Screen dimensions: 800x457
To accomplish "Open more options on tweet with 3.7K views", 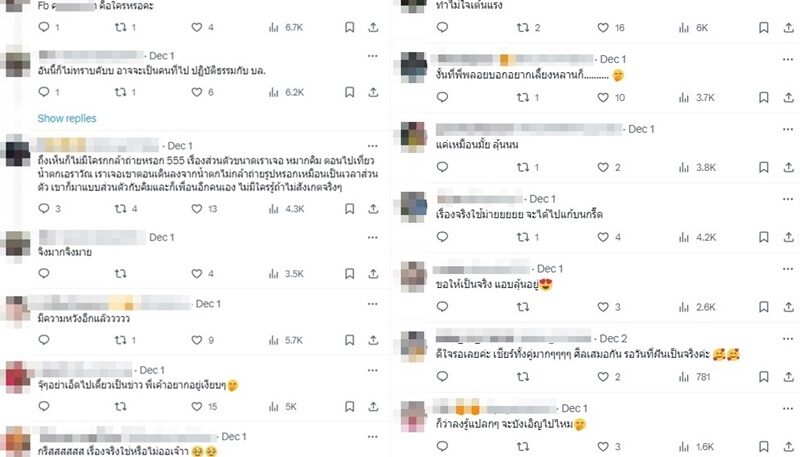I will (x=788, y=60).
